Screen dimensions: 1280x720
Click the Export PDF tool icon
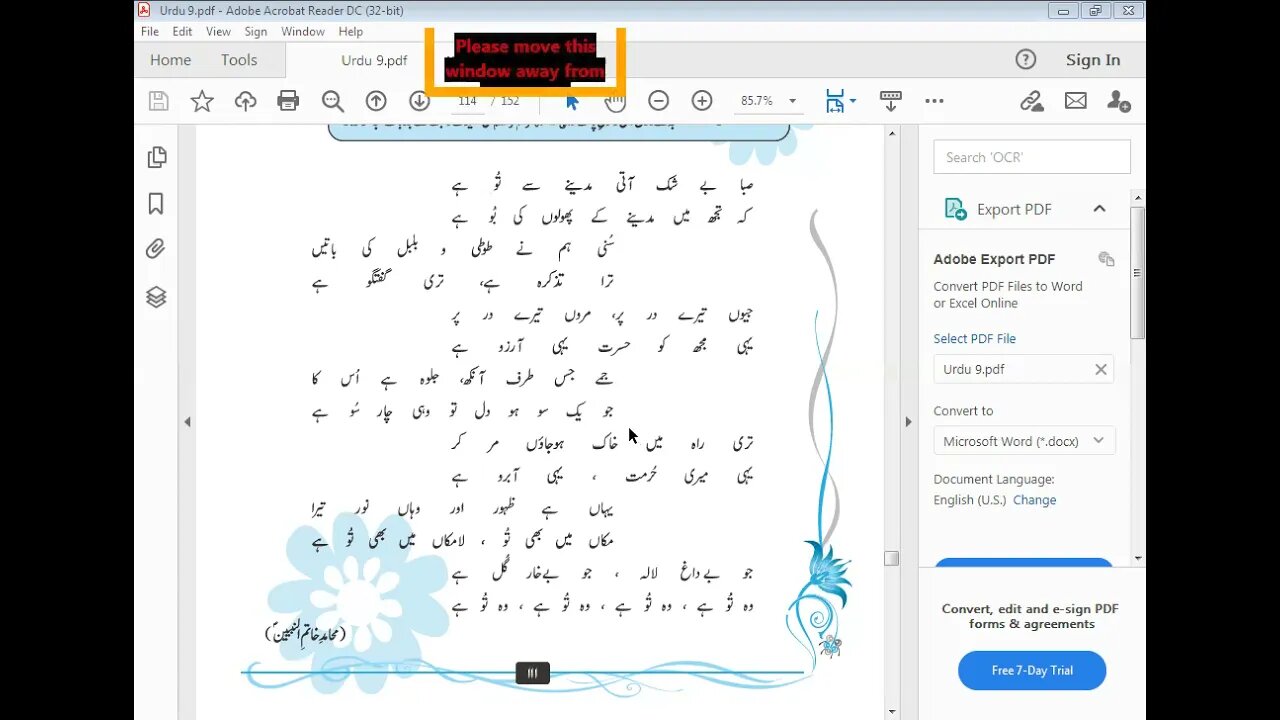pos(956,209)
